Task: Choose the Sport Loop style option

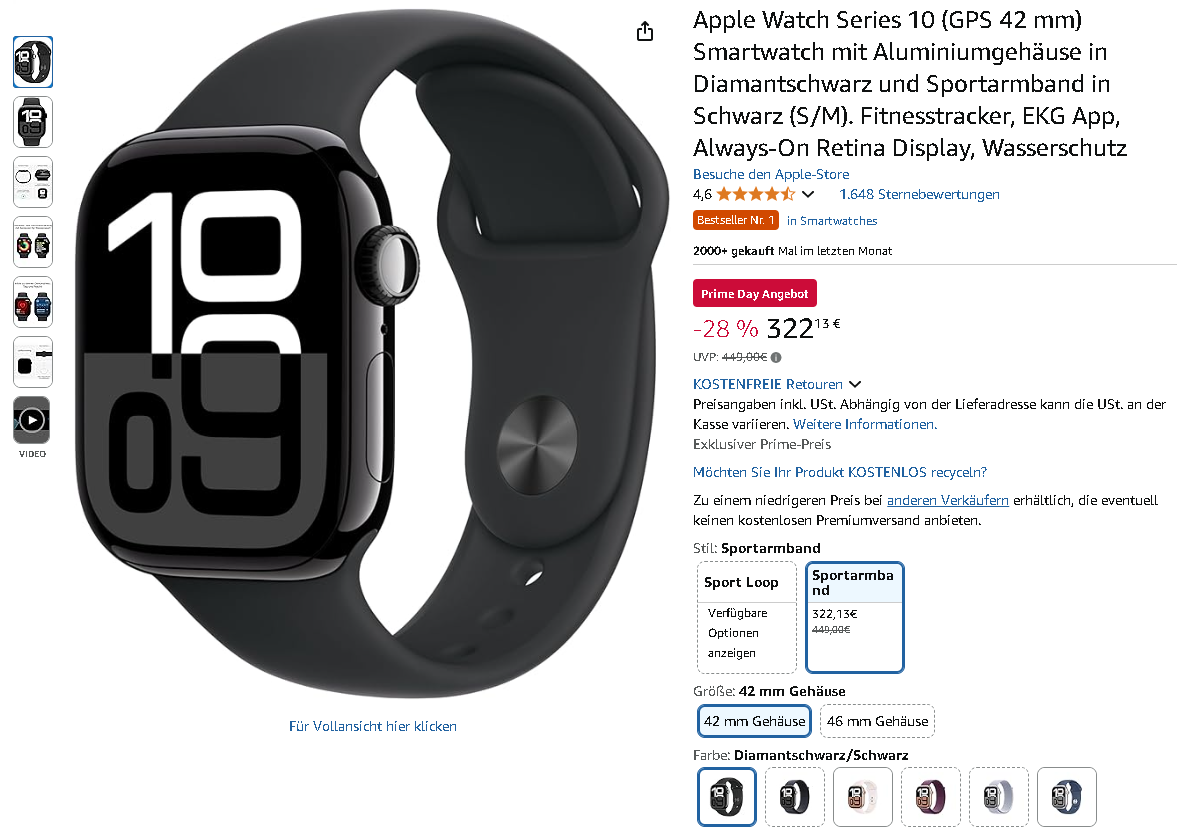Action: tap(747, 617)
